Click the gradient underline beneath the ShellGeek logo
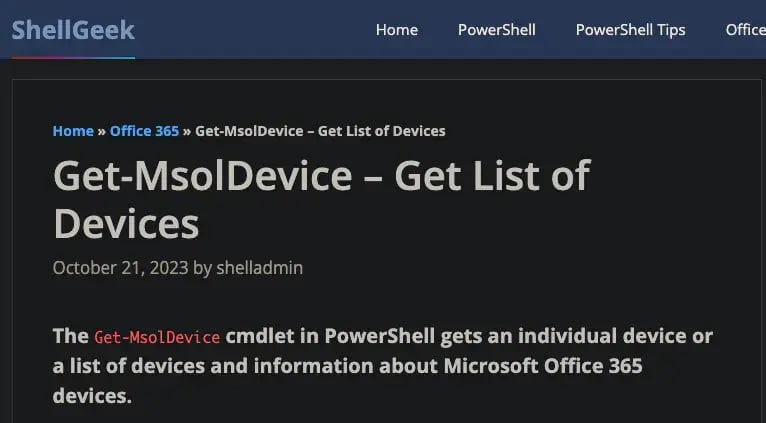Screen dimensions: 766x423 click(x=72, y=57)
